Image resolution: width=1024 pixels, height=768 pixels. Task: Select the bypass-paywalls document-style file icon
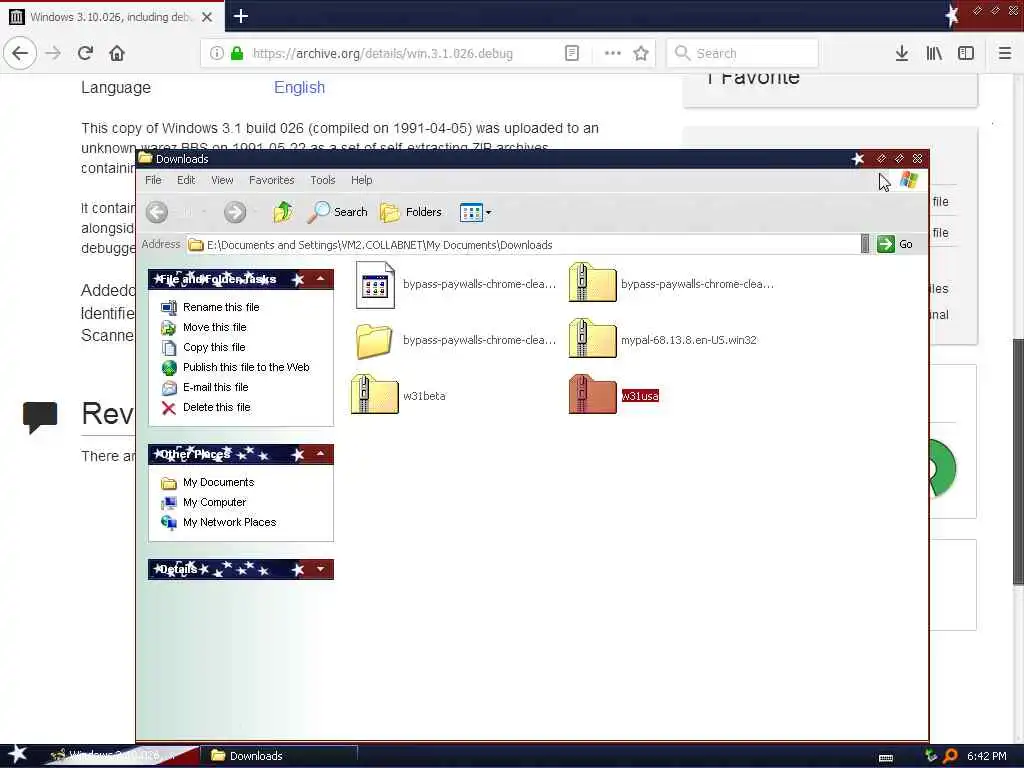376,285
